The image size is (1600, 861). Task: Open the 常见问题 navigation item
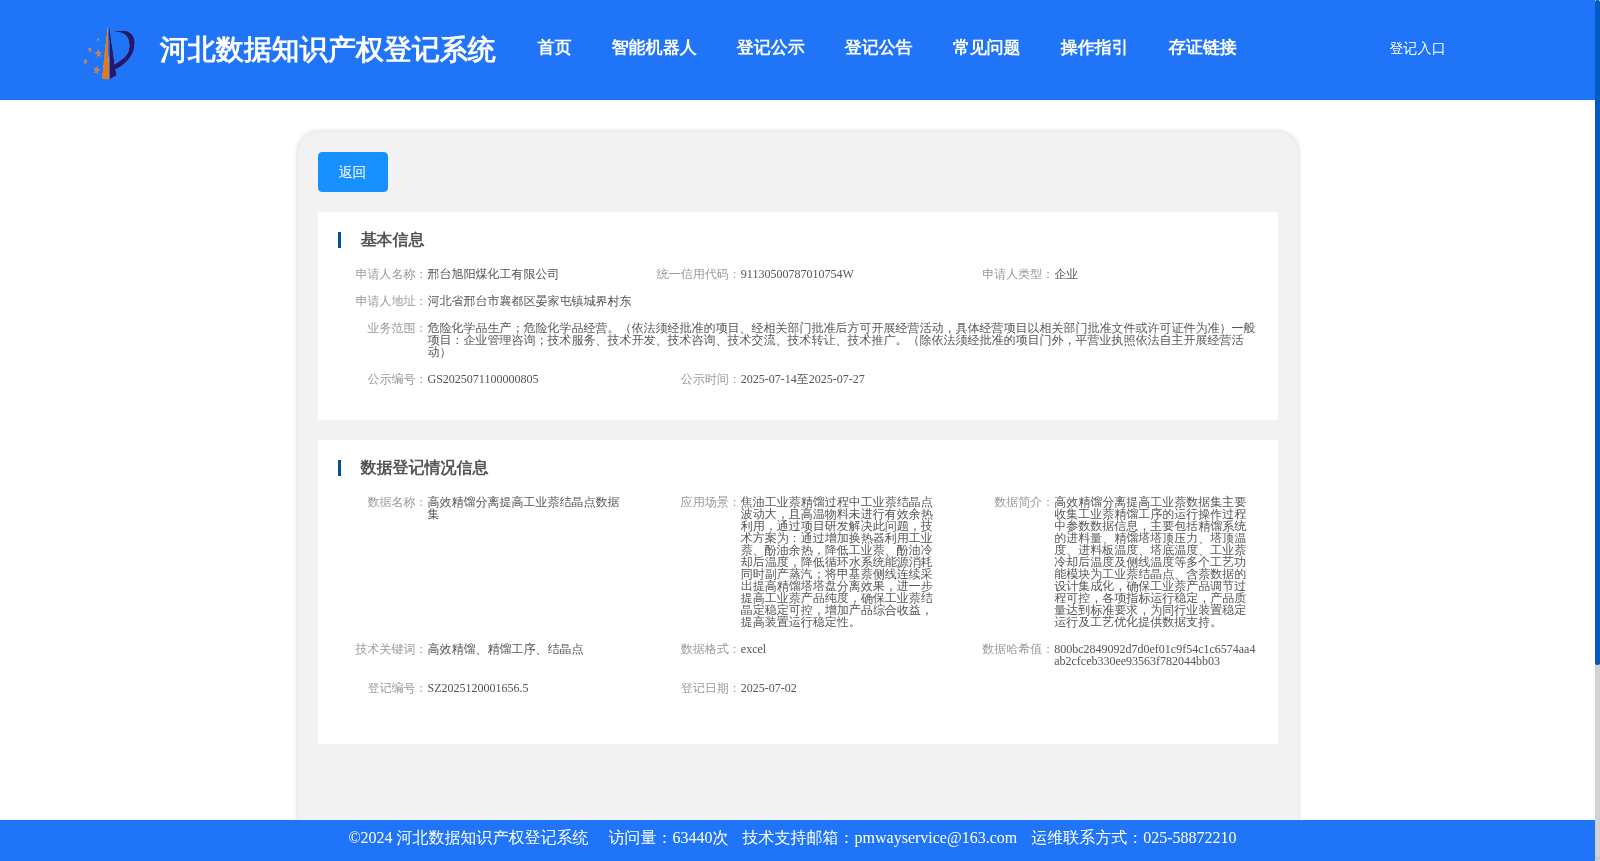[x=986, y=48]
